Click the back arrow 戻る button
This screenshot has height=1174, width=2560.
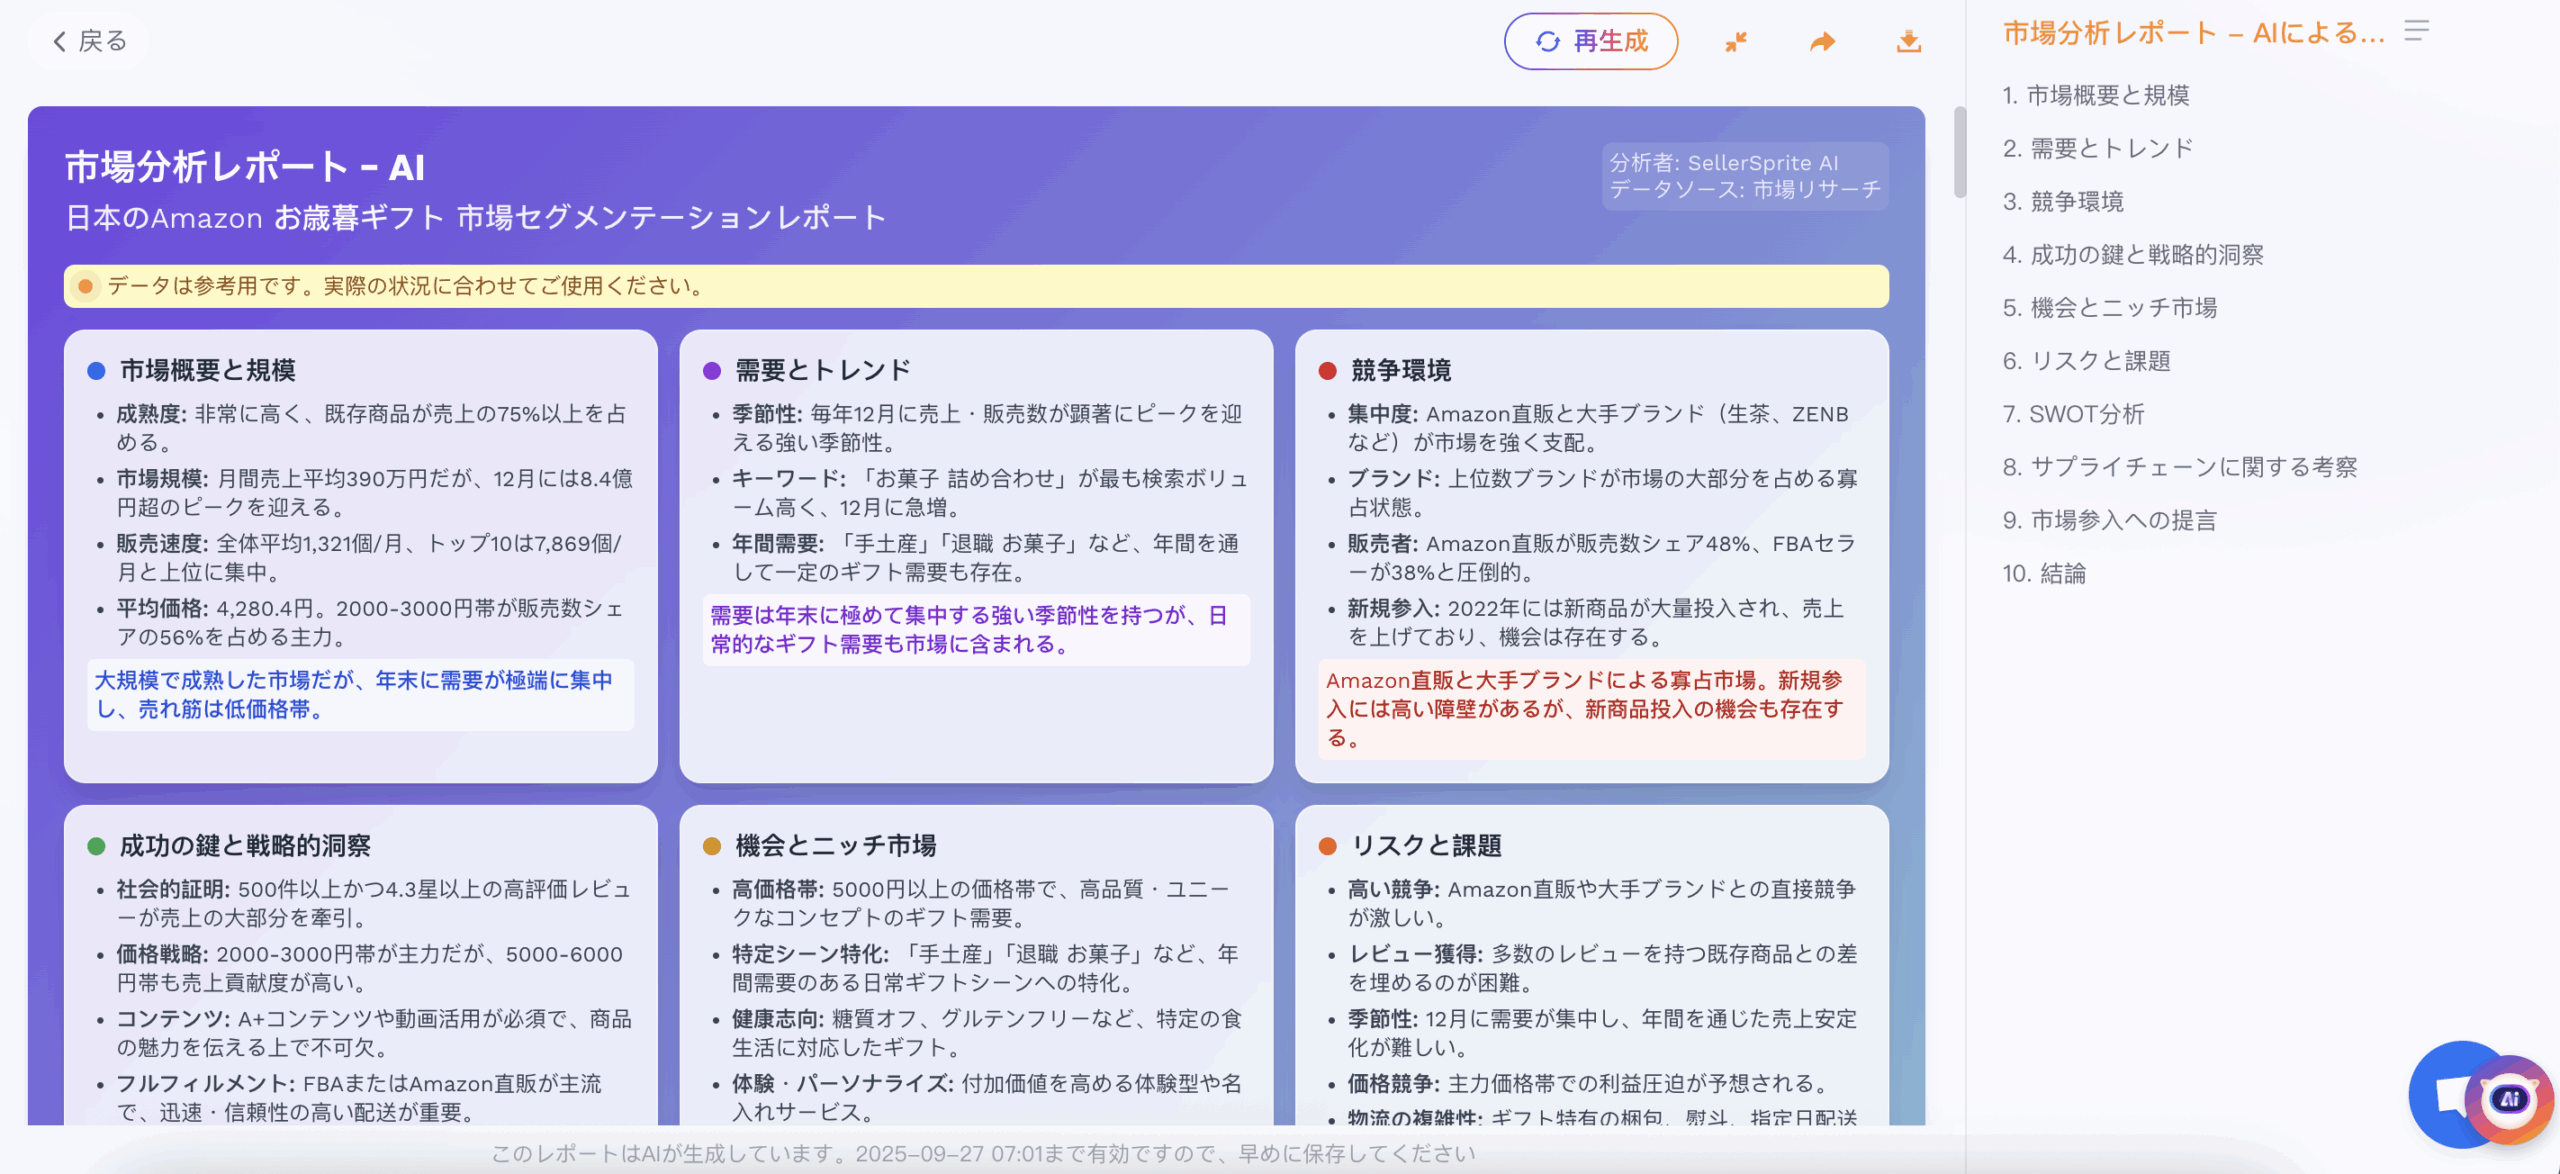point(90,41)
